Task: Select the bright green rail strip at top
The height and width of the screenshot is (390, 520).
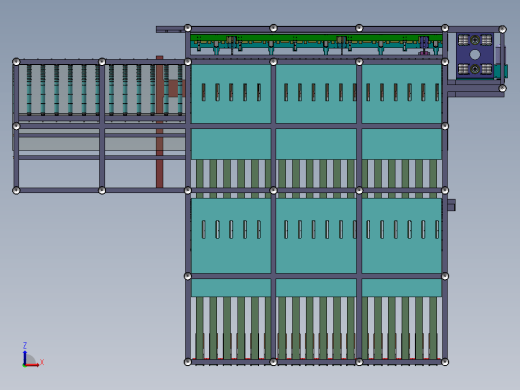Action: click(316, 38)
